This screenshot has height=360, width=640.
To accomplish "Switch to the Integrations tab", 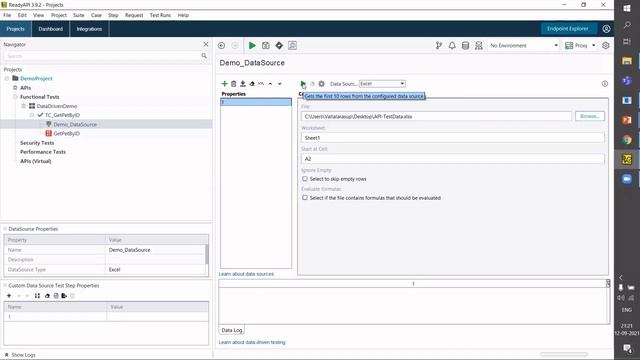I will [x=89, y=29].
